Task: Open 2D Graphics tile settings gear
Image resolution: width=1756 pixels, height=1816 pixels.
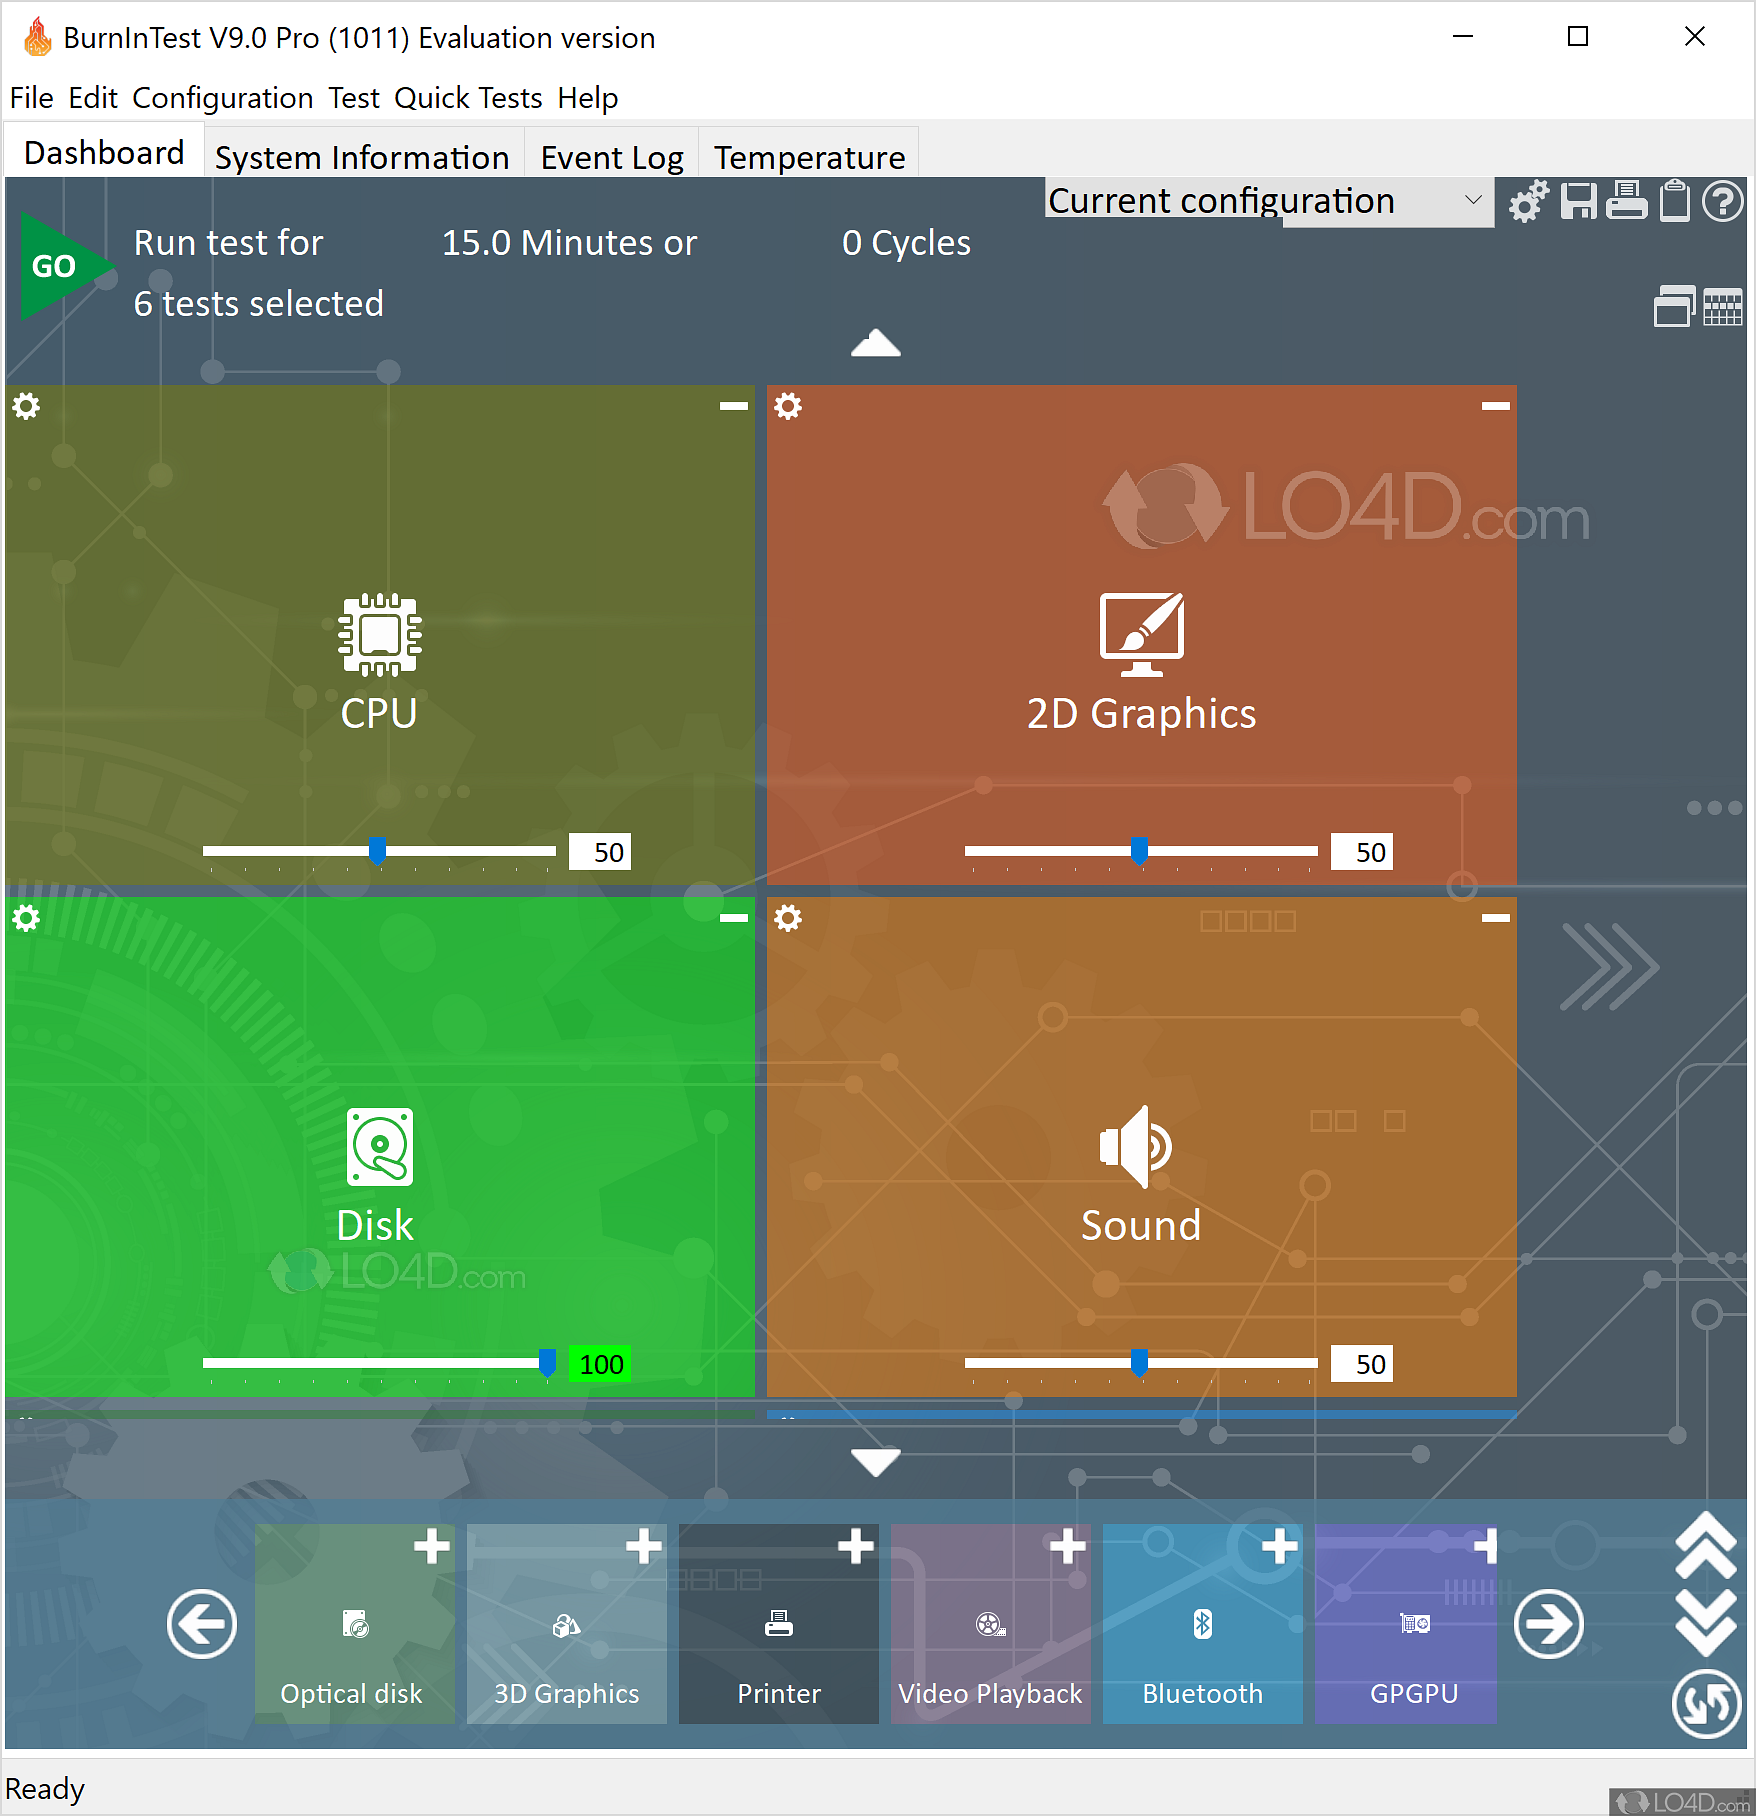Action: pos(788,406)
